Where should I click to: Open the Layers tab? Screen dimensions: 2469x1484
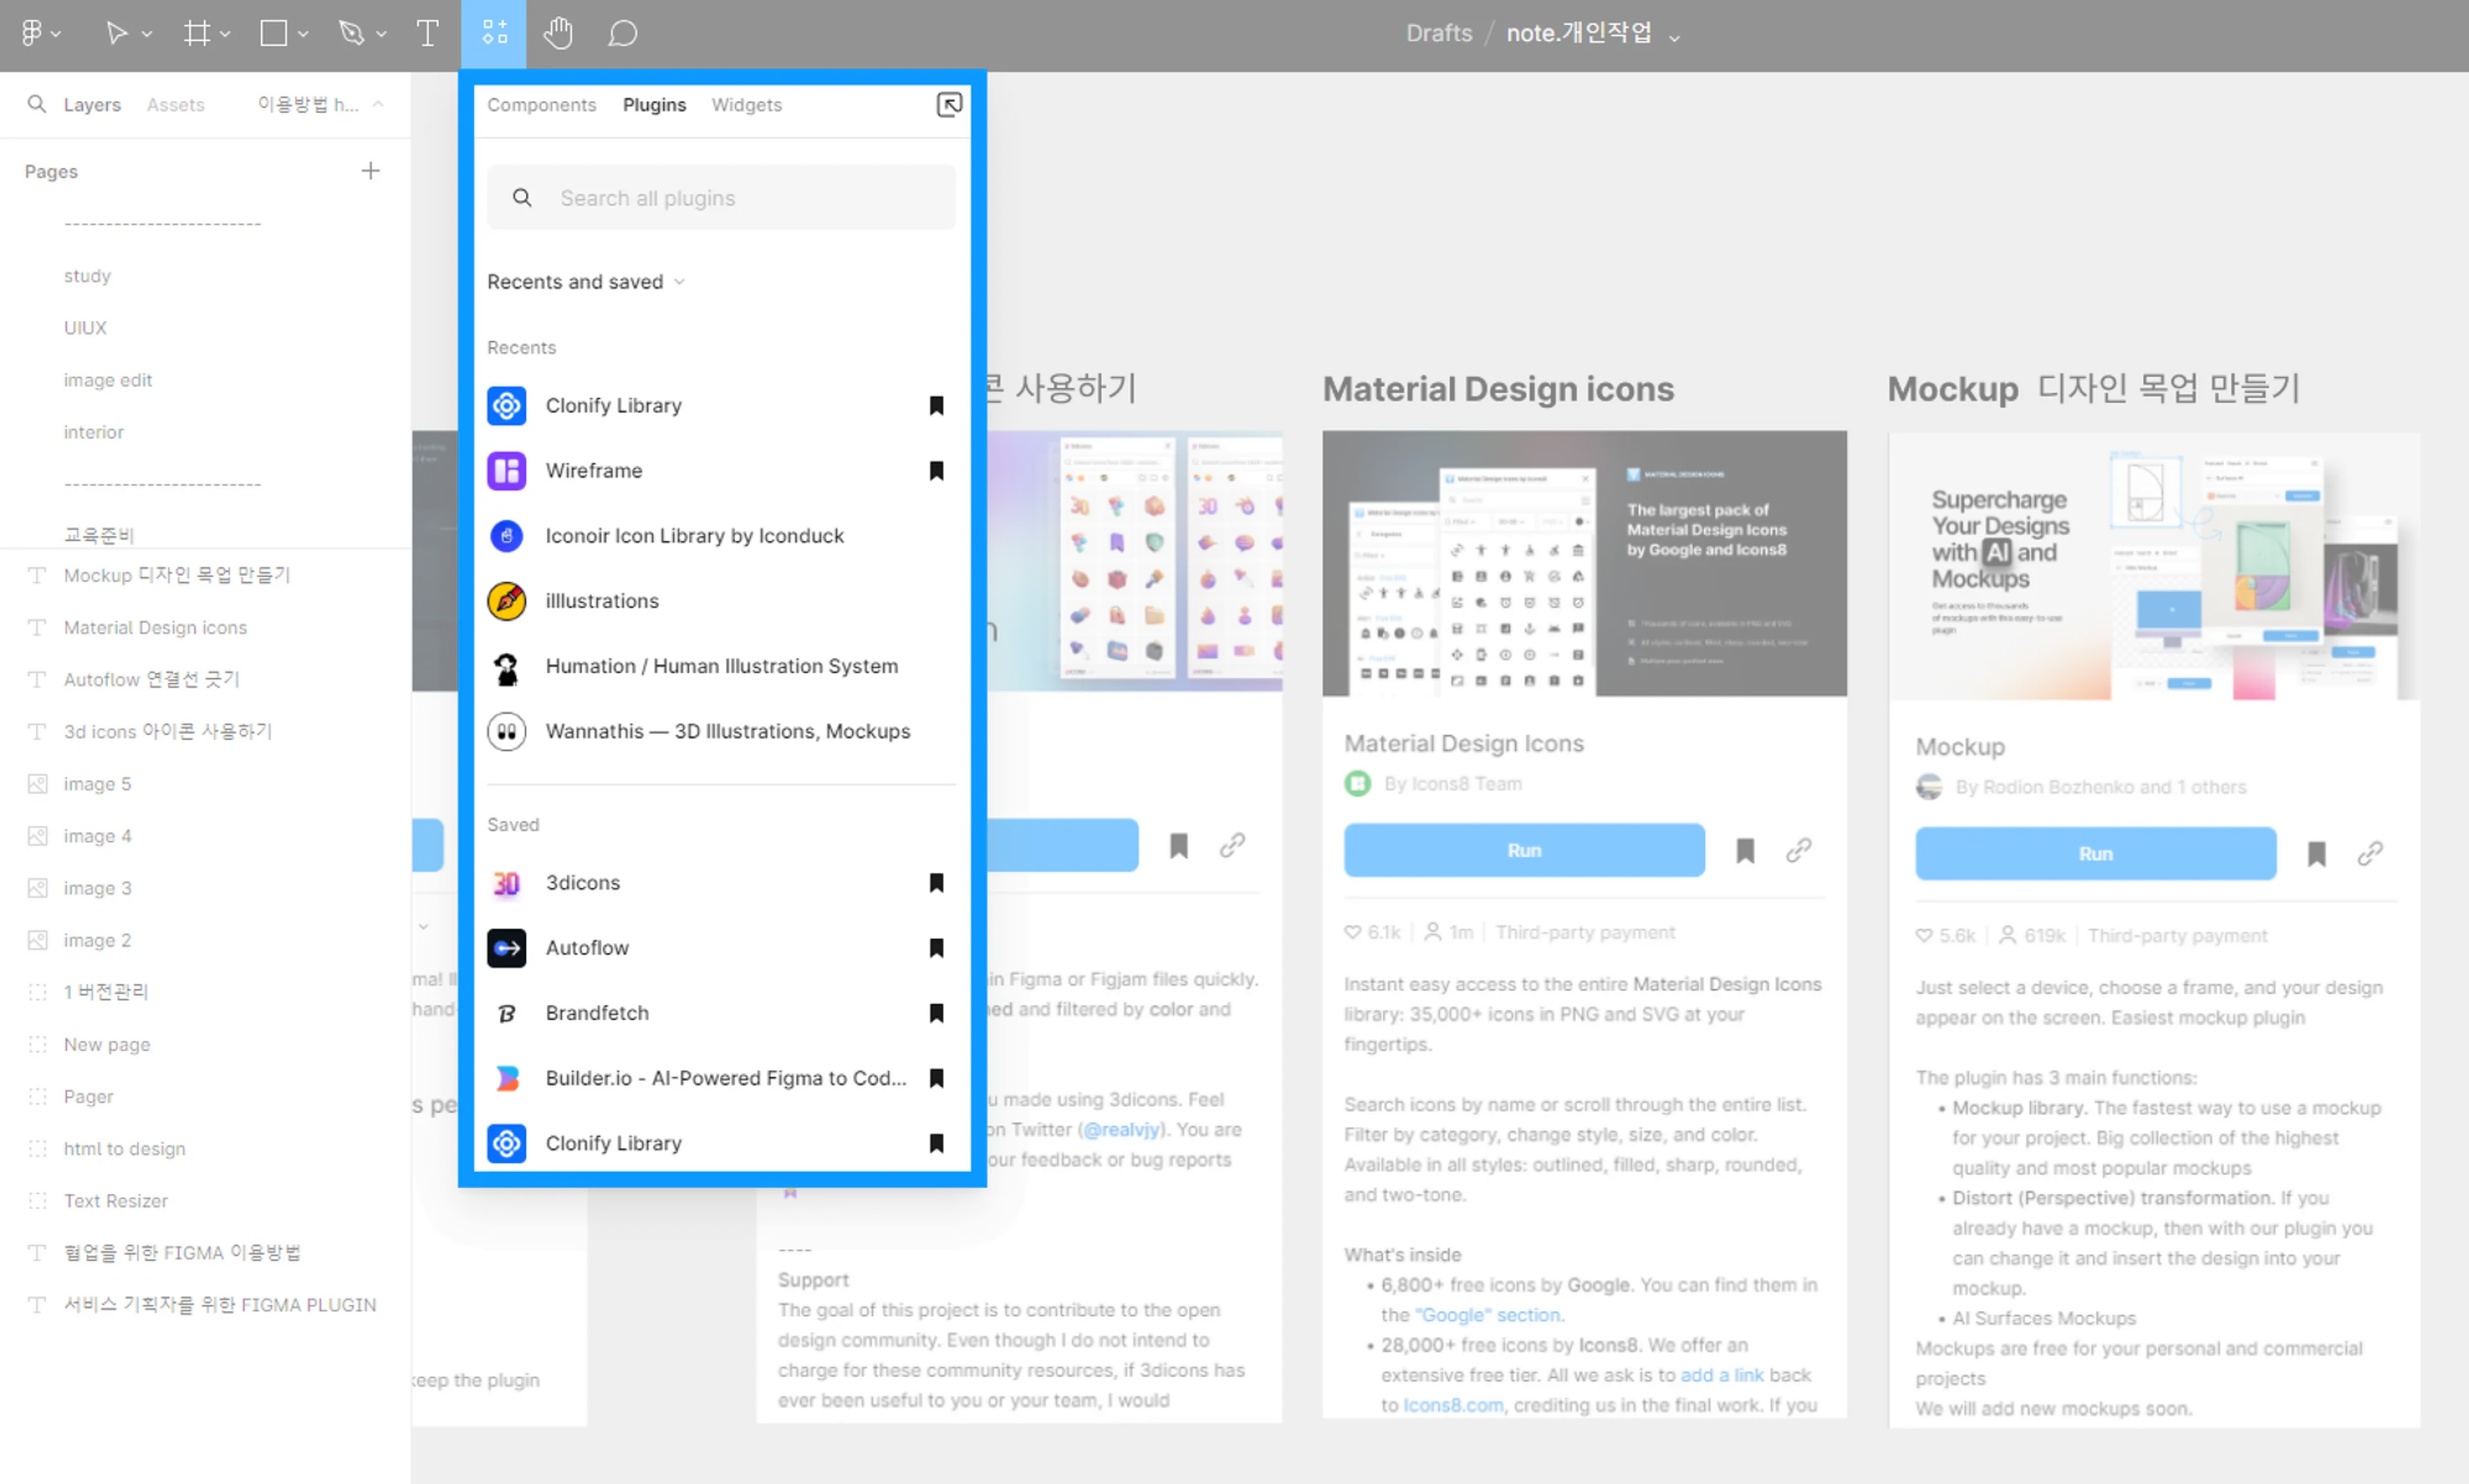coord(92,105)
